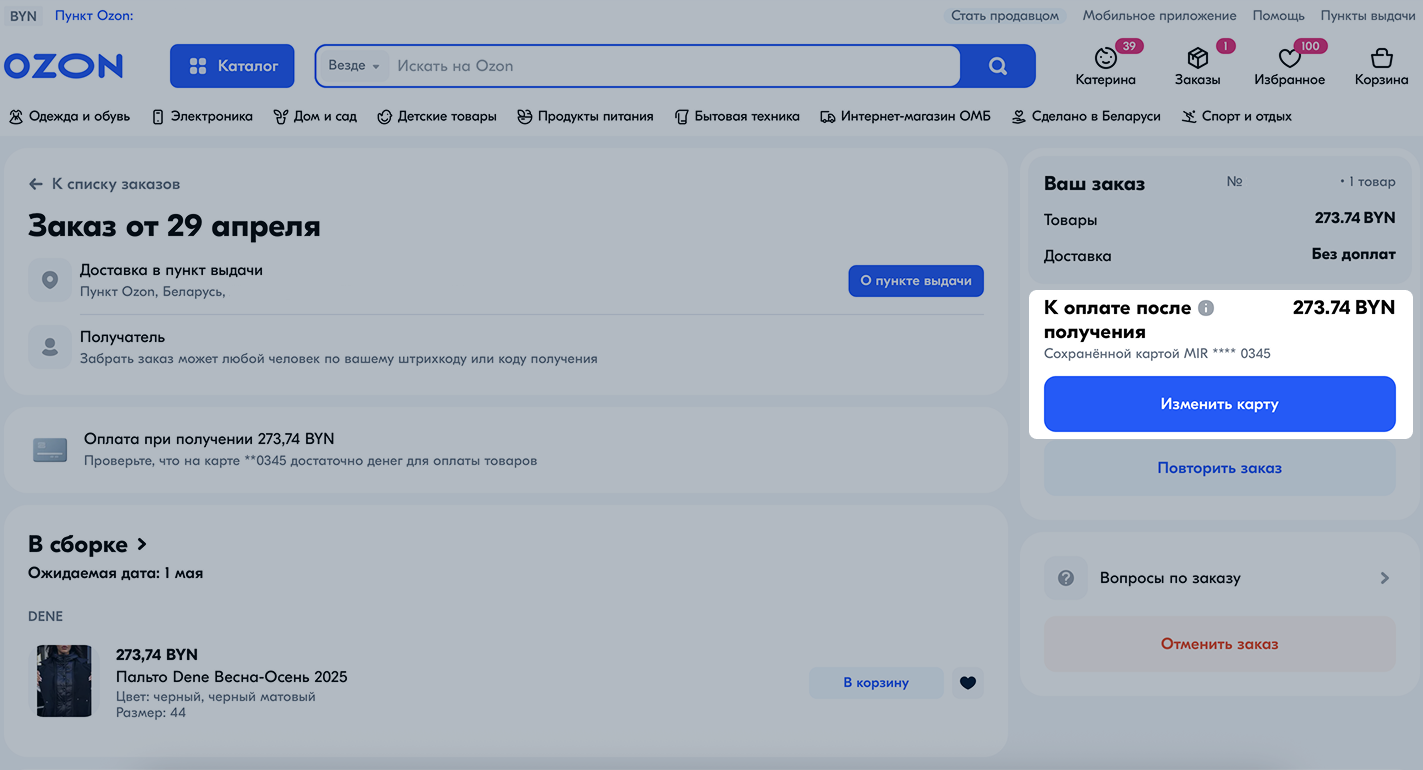Click the Размер: 44 text
This screenshot has width=1423, height=770.
pos(151,713)
